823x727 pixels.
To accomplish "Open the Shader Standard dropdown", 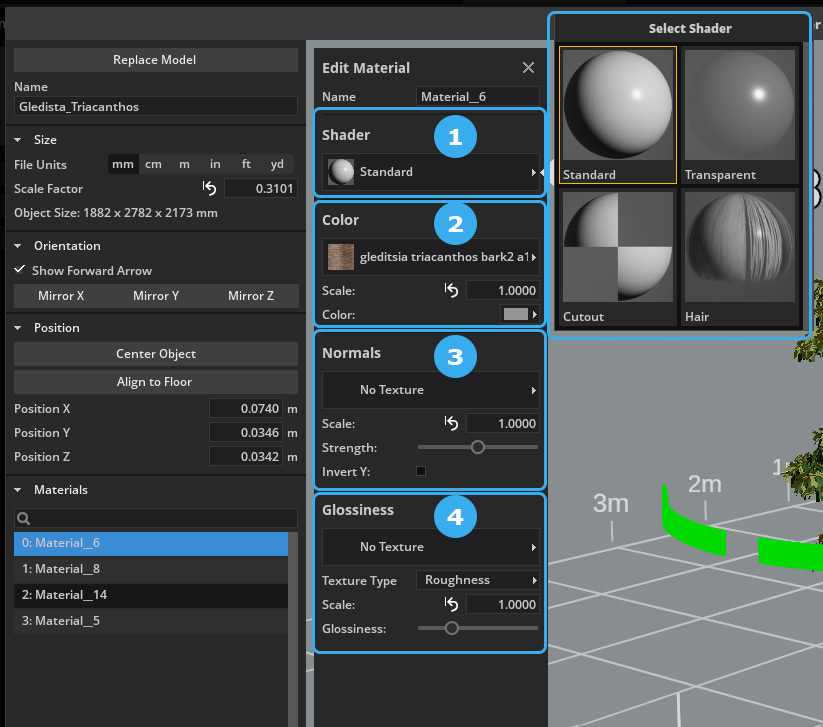I will click(431, 172).
